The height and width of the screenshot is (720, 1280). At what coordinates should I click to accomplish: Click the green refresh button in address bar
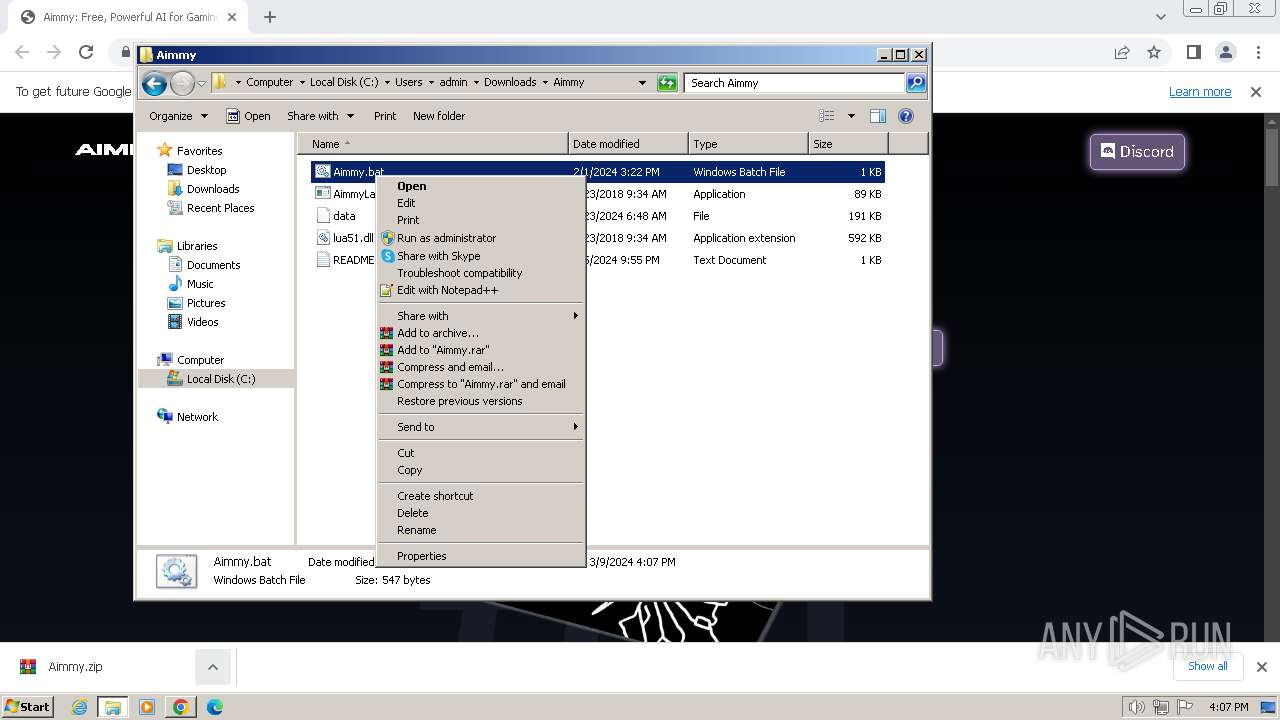(x=667, y=83)
